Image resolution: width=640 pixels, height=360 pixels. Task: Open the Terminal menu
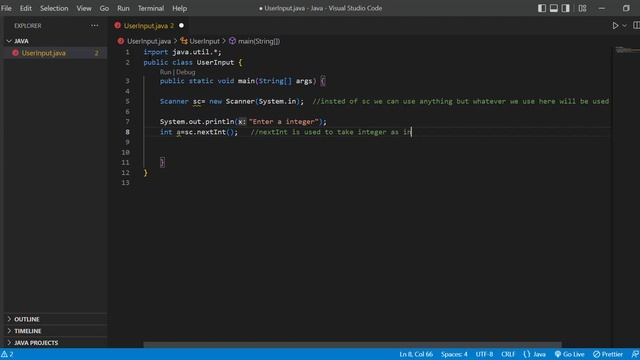pos(151,8)
